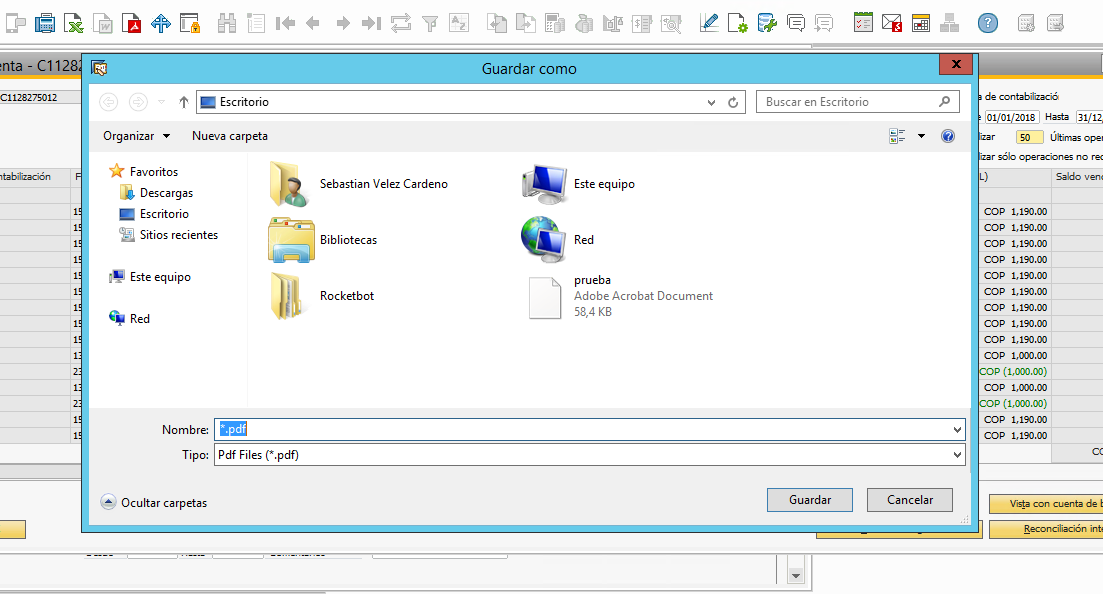Click the envelope messages toolbar icon
Viewport: 1103px width, 594px height.
892,23
